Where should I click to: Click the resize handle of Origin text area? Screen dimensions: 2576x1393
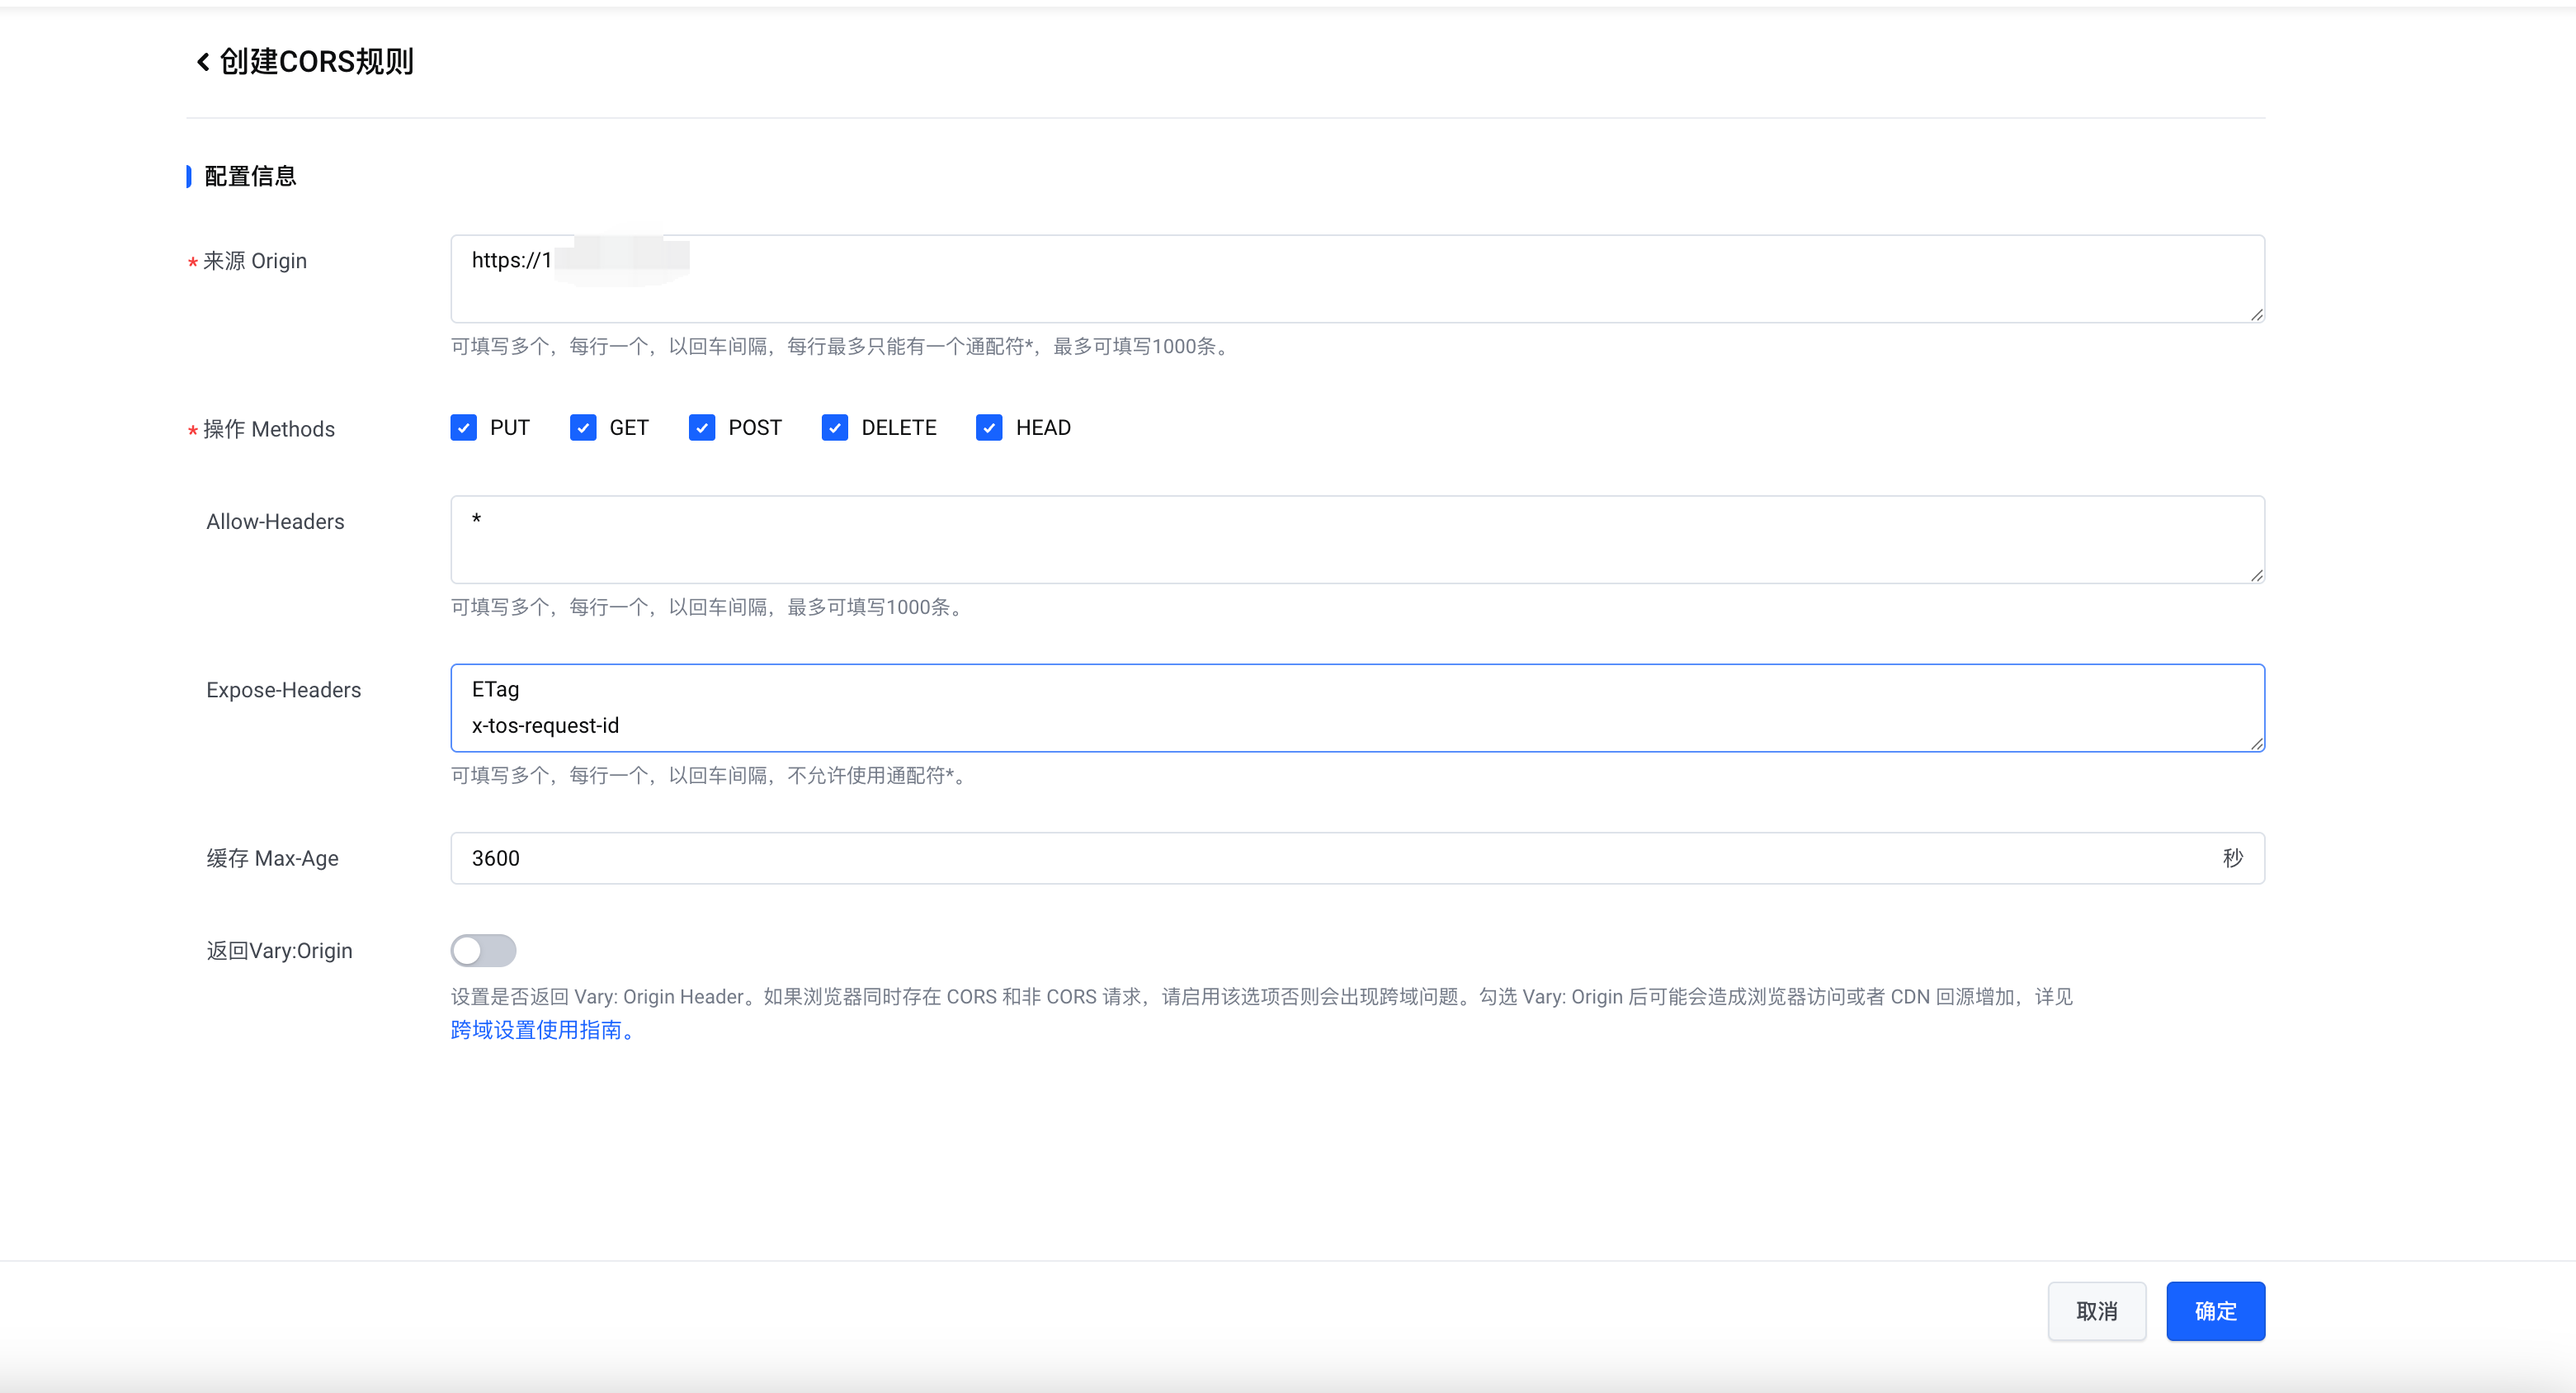[x=2257, y=315]
